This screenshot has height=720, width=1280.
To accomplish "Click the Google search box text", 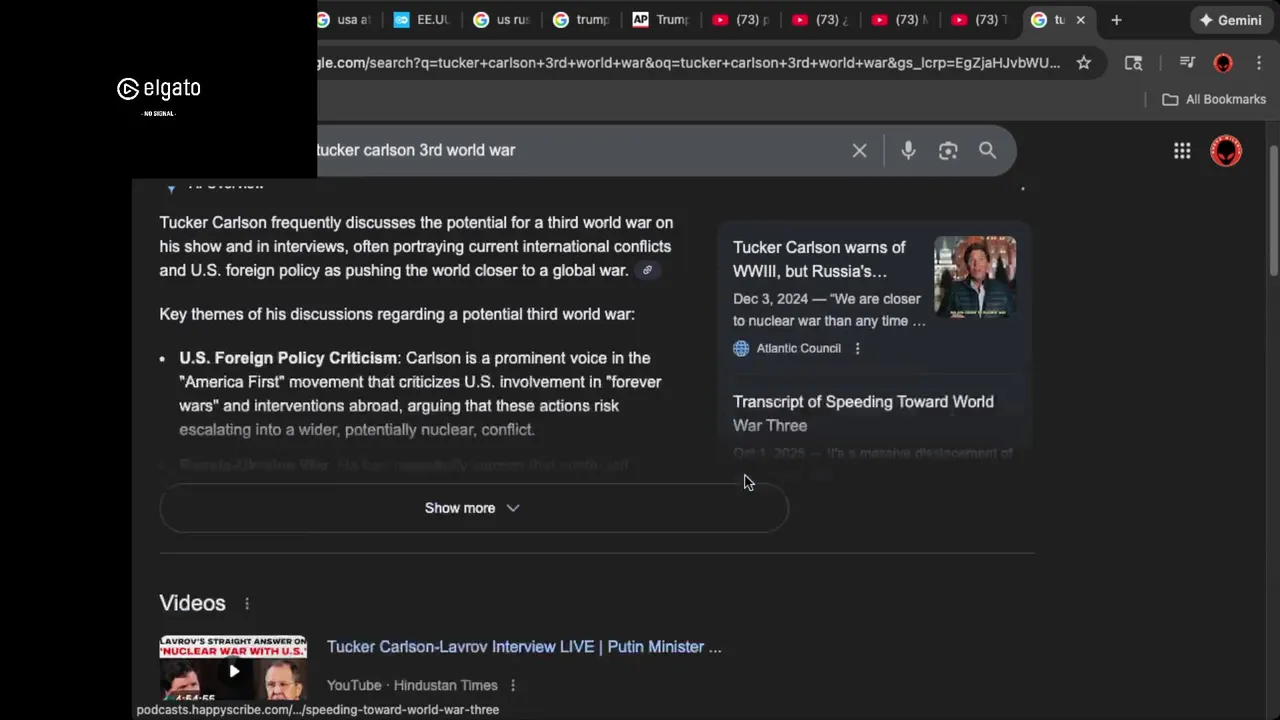I will click(415, 150).
